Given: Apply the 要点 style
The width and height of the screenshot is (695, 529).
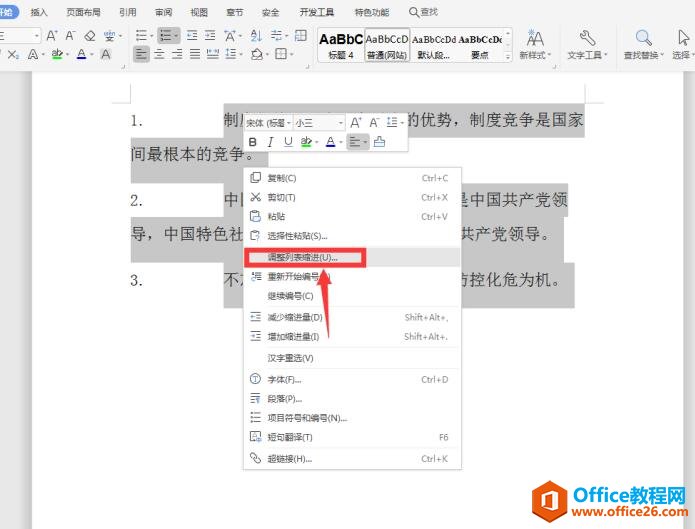Looking at the screenshot, I should 480,45.
